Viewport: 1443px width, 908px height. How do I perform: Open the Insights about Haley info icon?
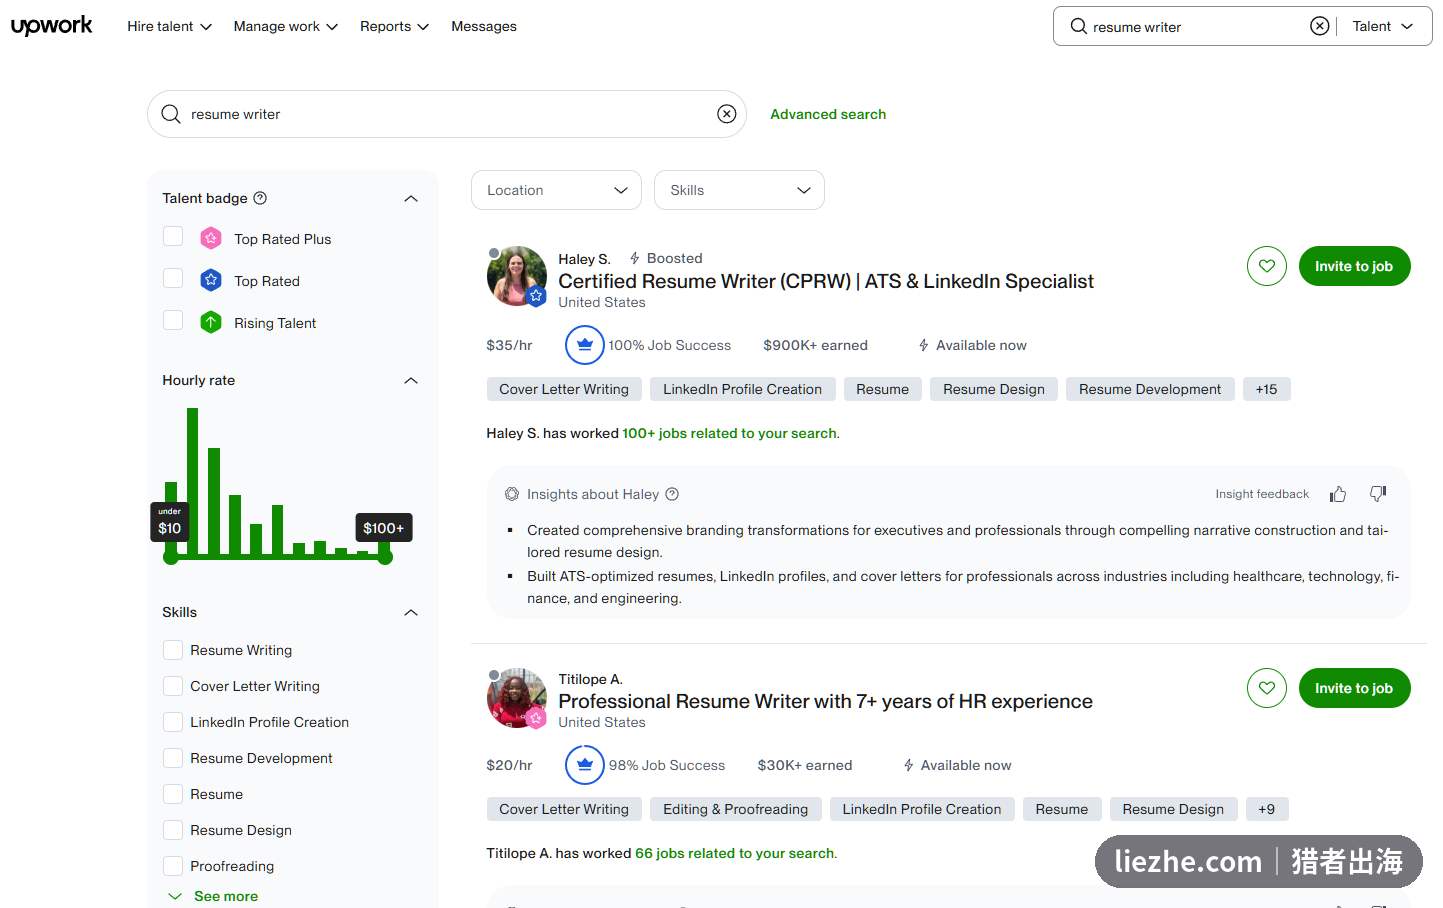point(672,494)
